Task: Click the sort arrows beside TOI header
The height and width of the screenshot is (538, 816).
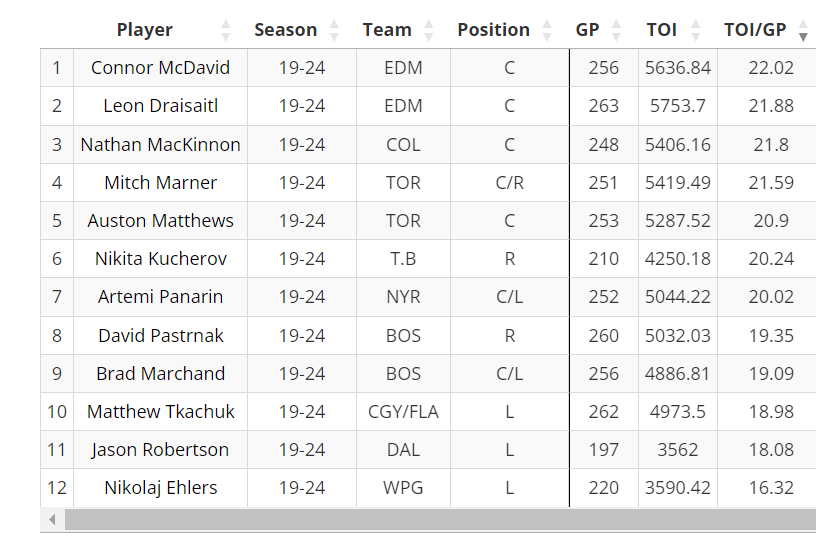Action: pyautogui.click(x=695, y=30)
